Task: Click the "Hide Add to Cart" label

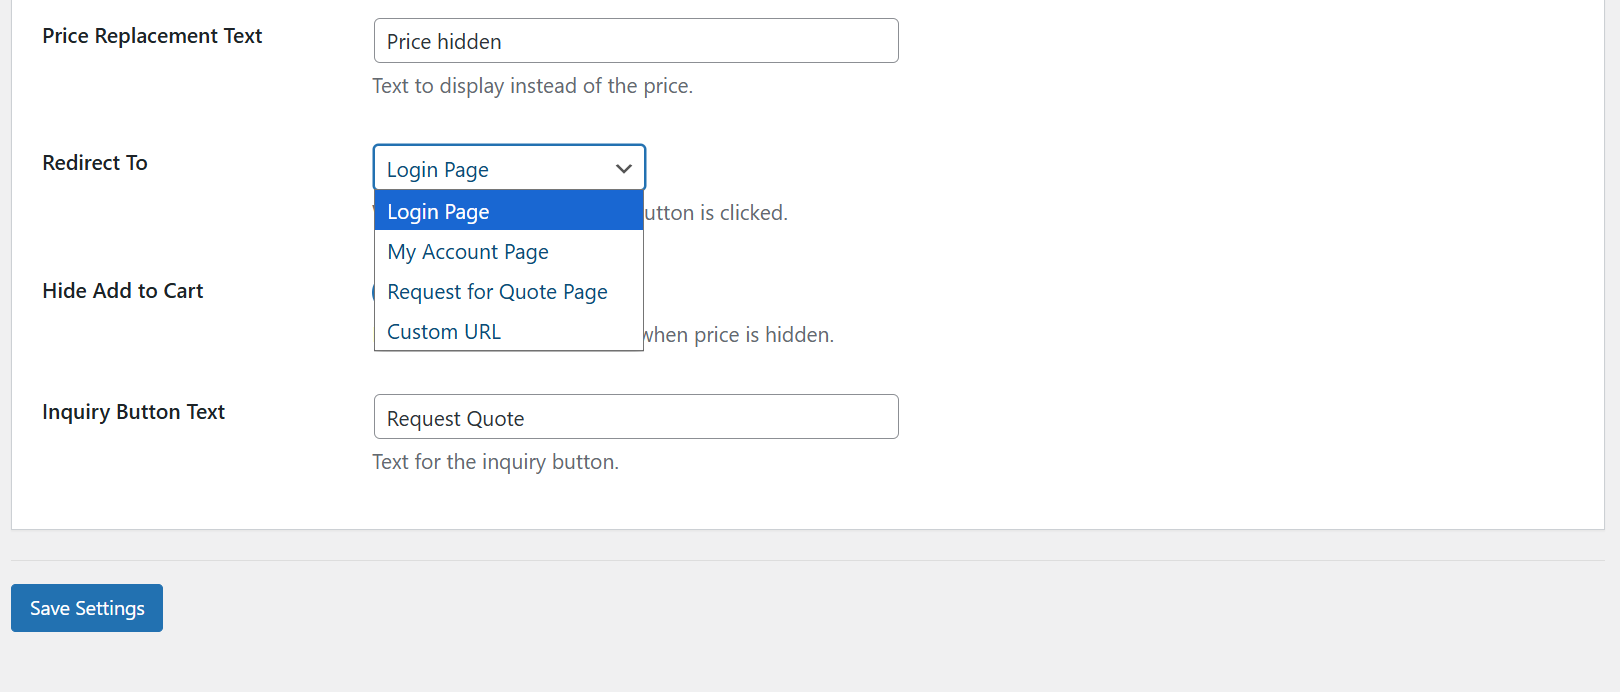Action: click(x=122, y=290)
